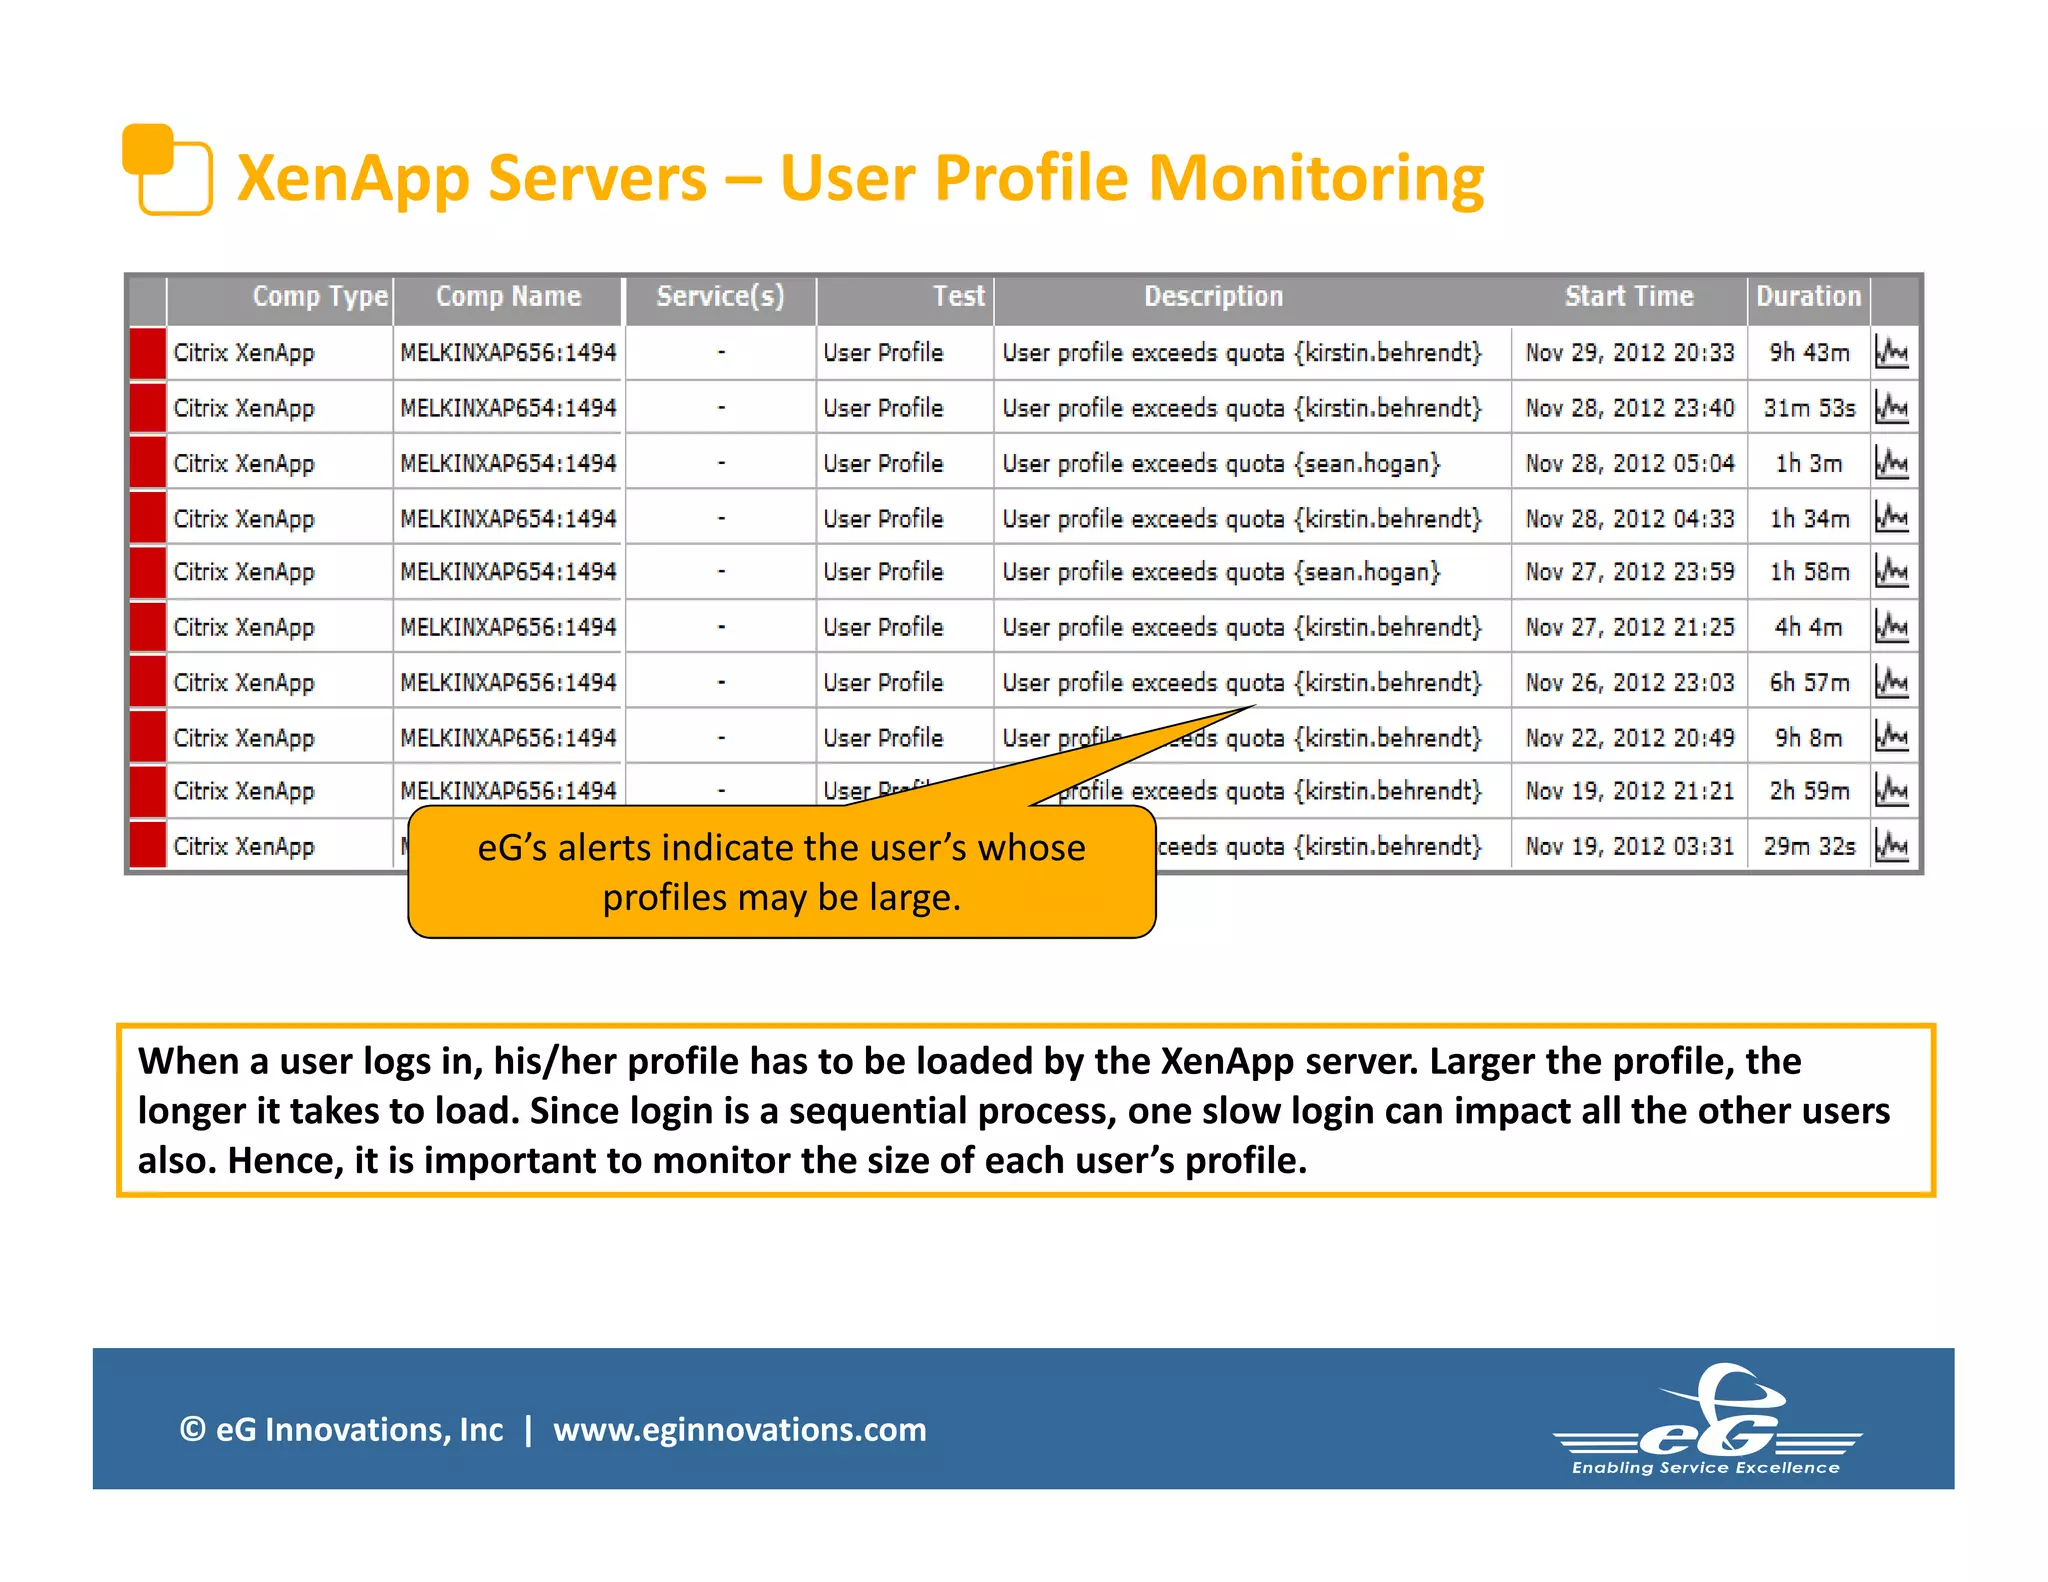Open graph icon for Nov 28, 2012 05:04 alert
This screenshot has width=2048, height=1582.
1892,463
